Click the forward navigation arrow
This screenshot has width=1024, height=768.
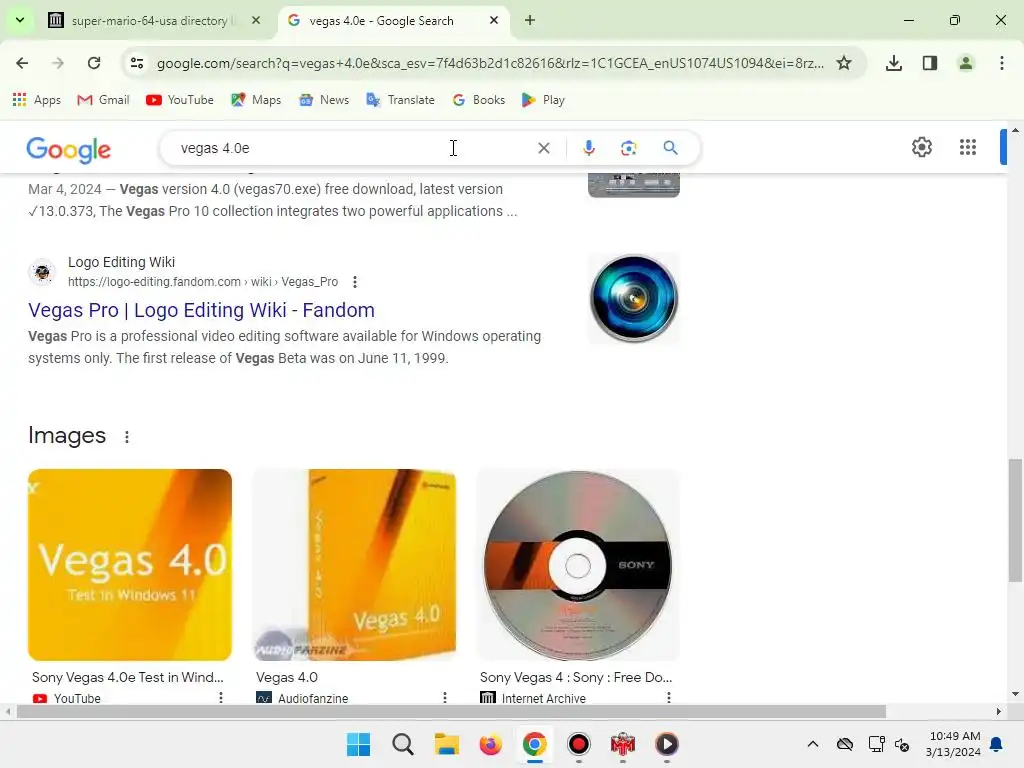pyautogui.click(x=58, y=63)
